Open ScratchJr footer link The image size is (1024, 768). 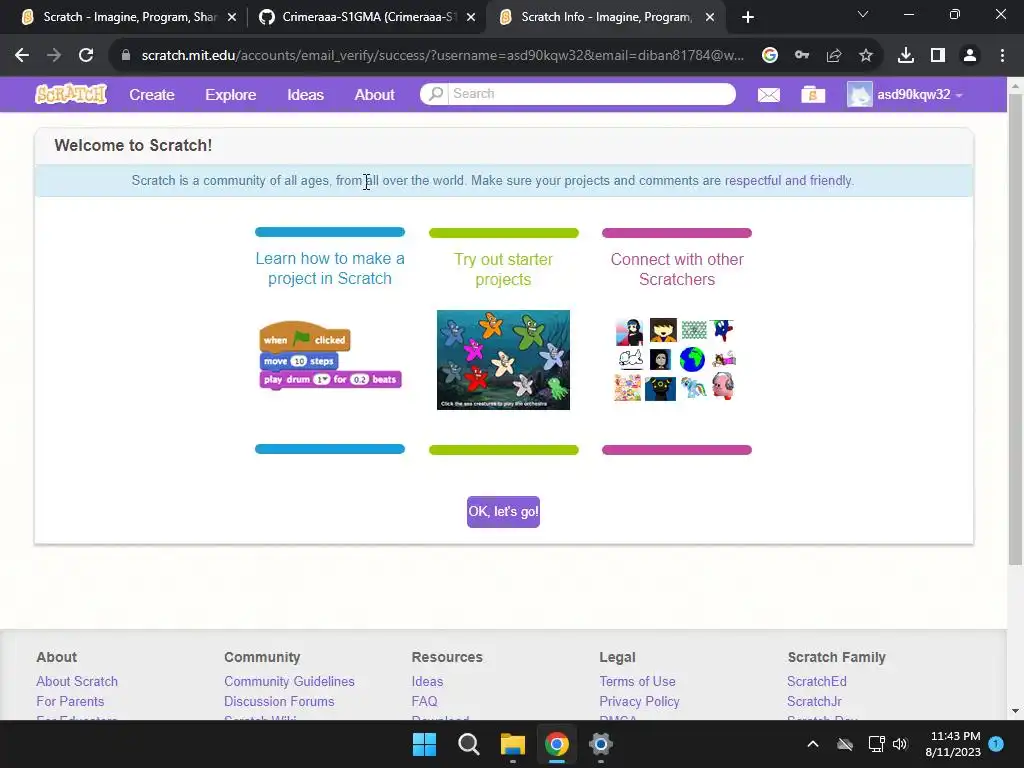(814, 701)
